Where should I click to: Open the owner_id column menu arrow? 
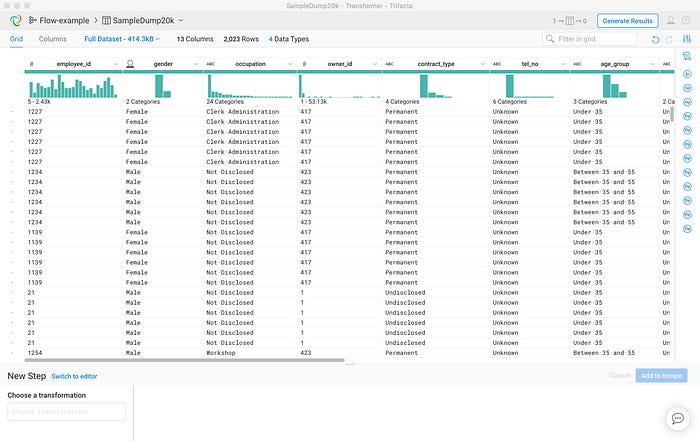pyautogui.click(x=375, y=64)
